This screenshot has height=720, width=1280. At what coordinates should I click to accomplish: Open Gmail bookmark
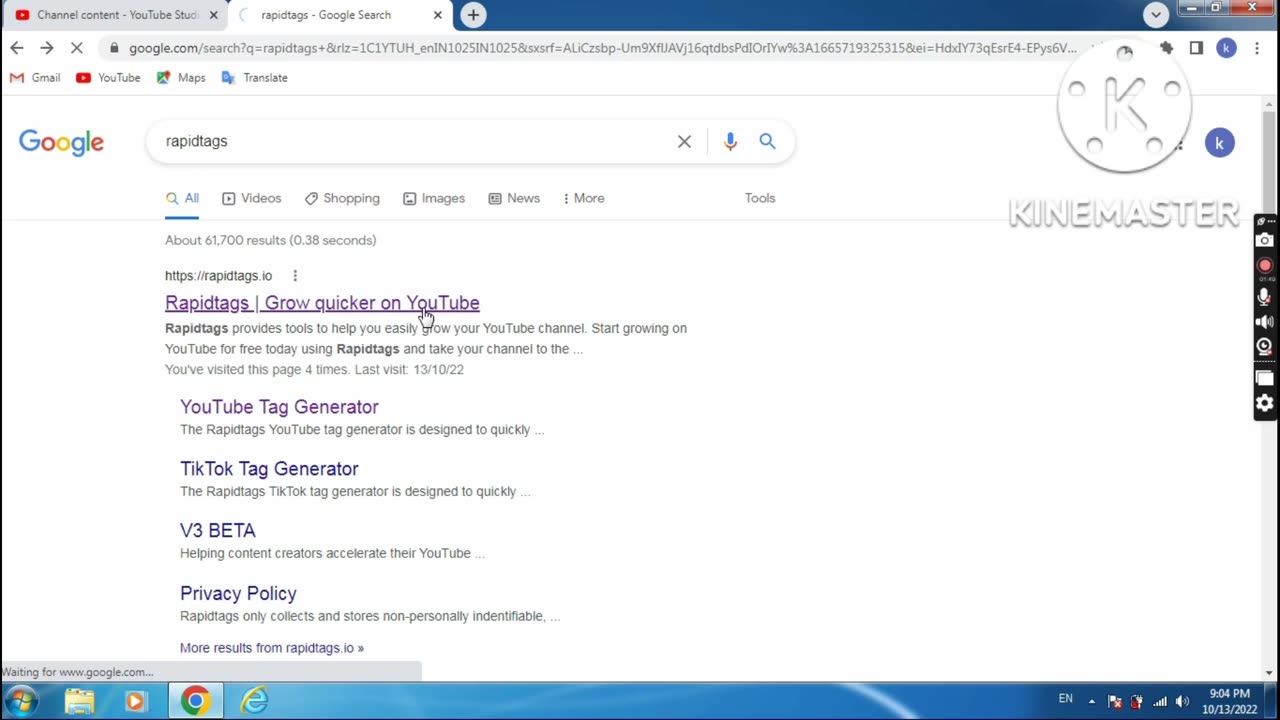point(35,77)
